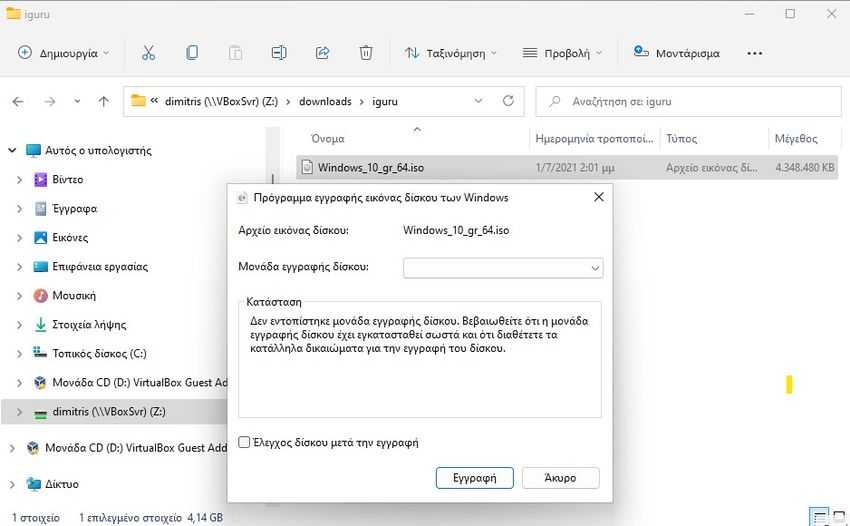Open the Προβολή view menu

click(562, 53)
